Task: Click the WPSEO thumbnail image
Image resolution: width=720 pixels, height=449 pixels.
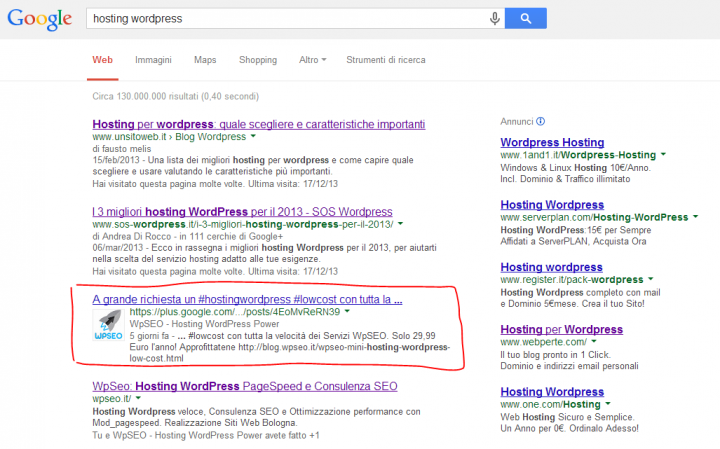Action: tap(108, 325)
